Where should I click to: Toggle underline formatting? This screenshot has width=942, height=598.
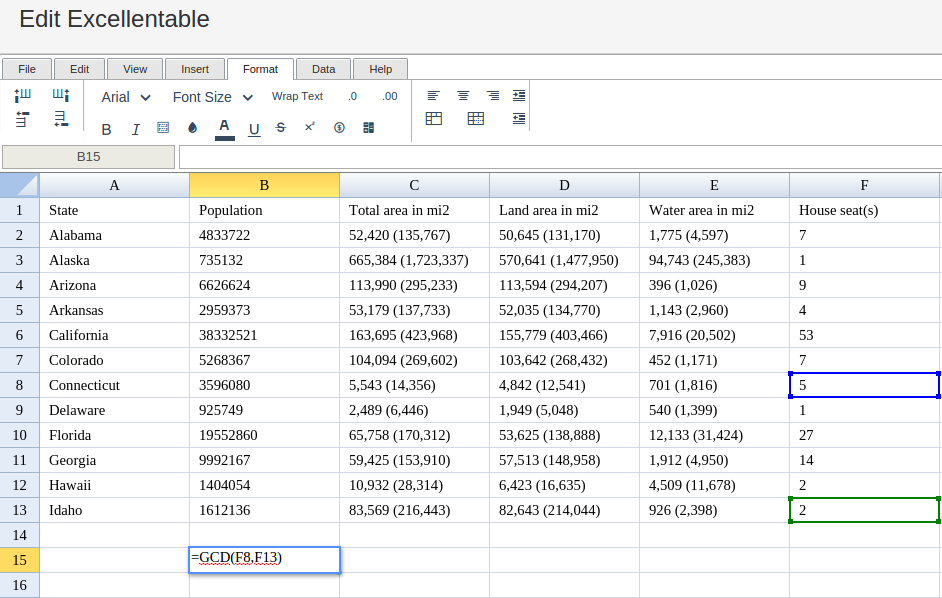pyautogui.click(x=254, y=129)
